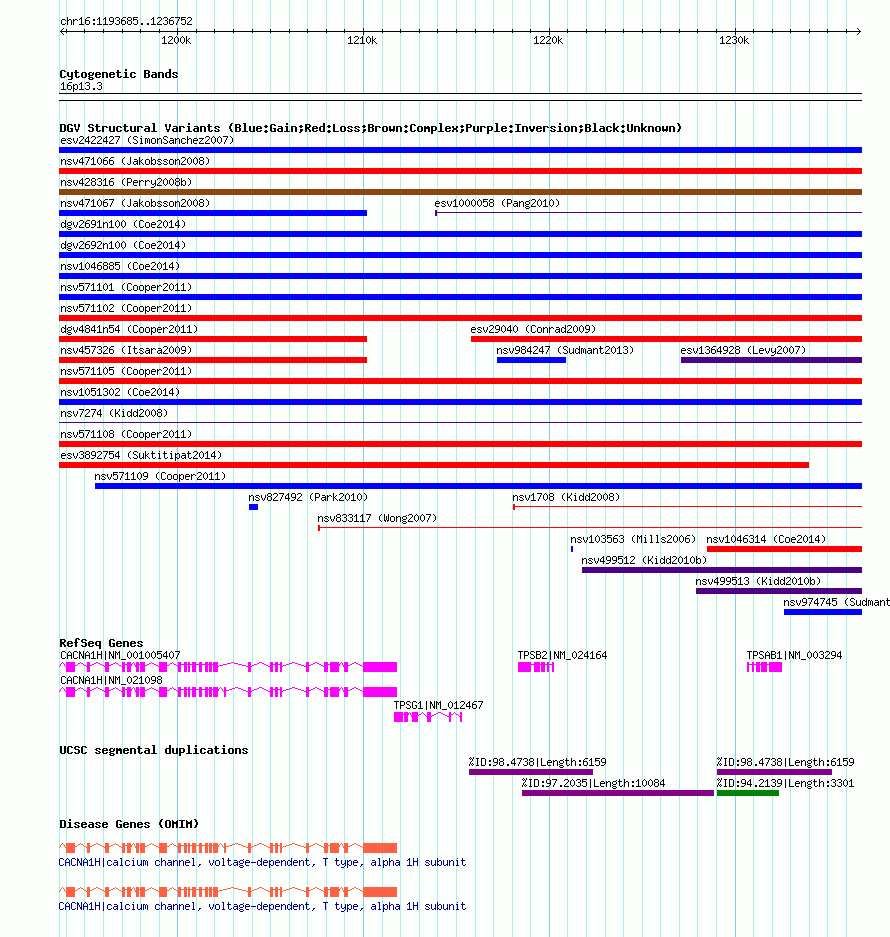The image size is (890, 937).
Task: Click nsv1051302 (Coe2014) variant label
Action: [120, 392]
